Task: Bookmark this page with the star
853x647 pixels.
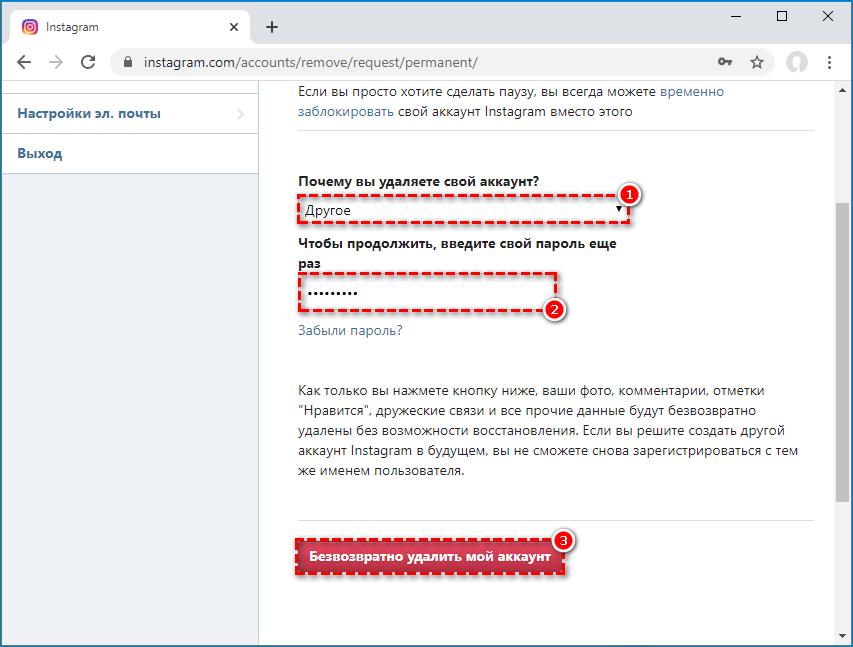Action: click(x=757, y=62)
